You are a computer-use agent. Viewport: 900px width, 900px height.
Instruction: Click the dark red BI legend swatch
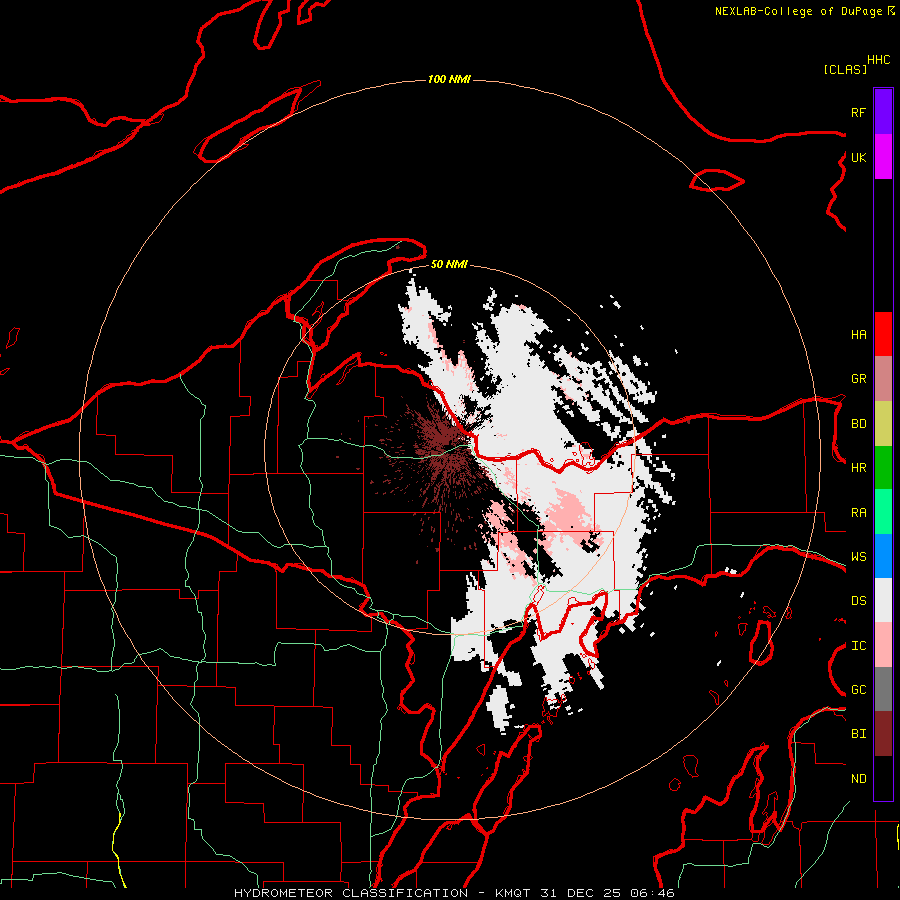point(883,734)
